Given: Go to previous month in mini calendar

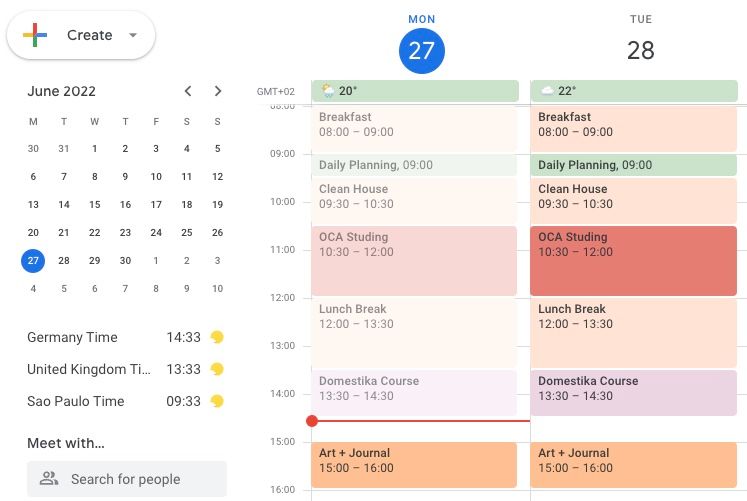Looking at the screenshot, I should pos(187,91).
